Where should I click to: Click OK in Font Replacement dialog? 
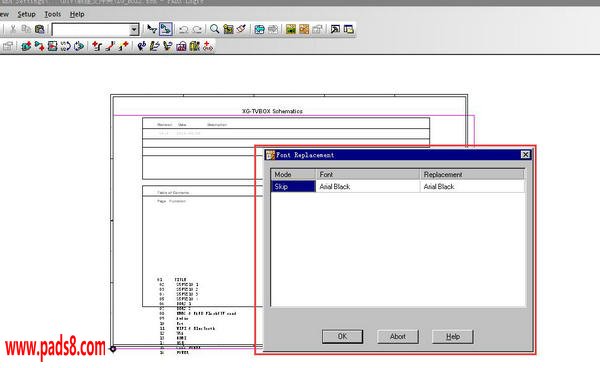(x=342, y=336)
